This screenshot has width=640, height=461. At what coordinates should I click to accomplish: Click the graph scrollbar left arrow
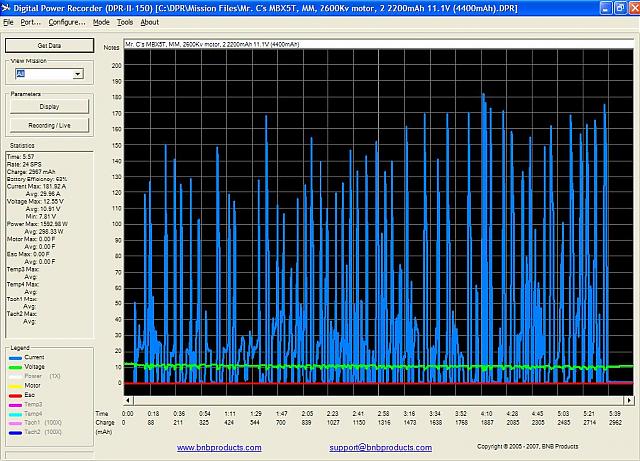128,401
